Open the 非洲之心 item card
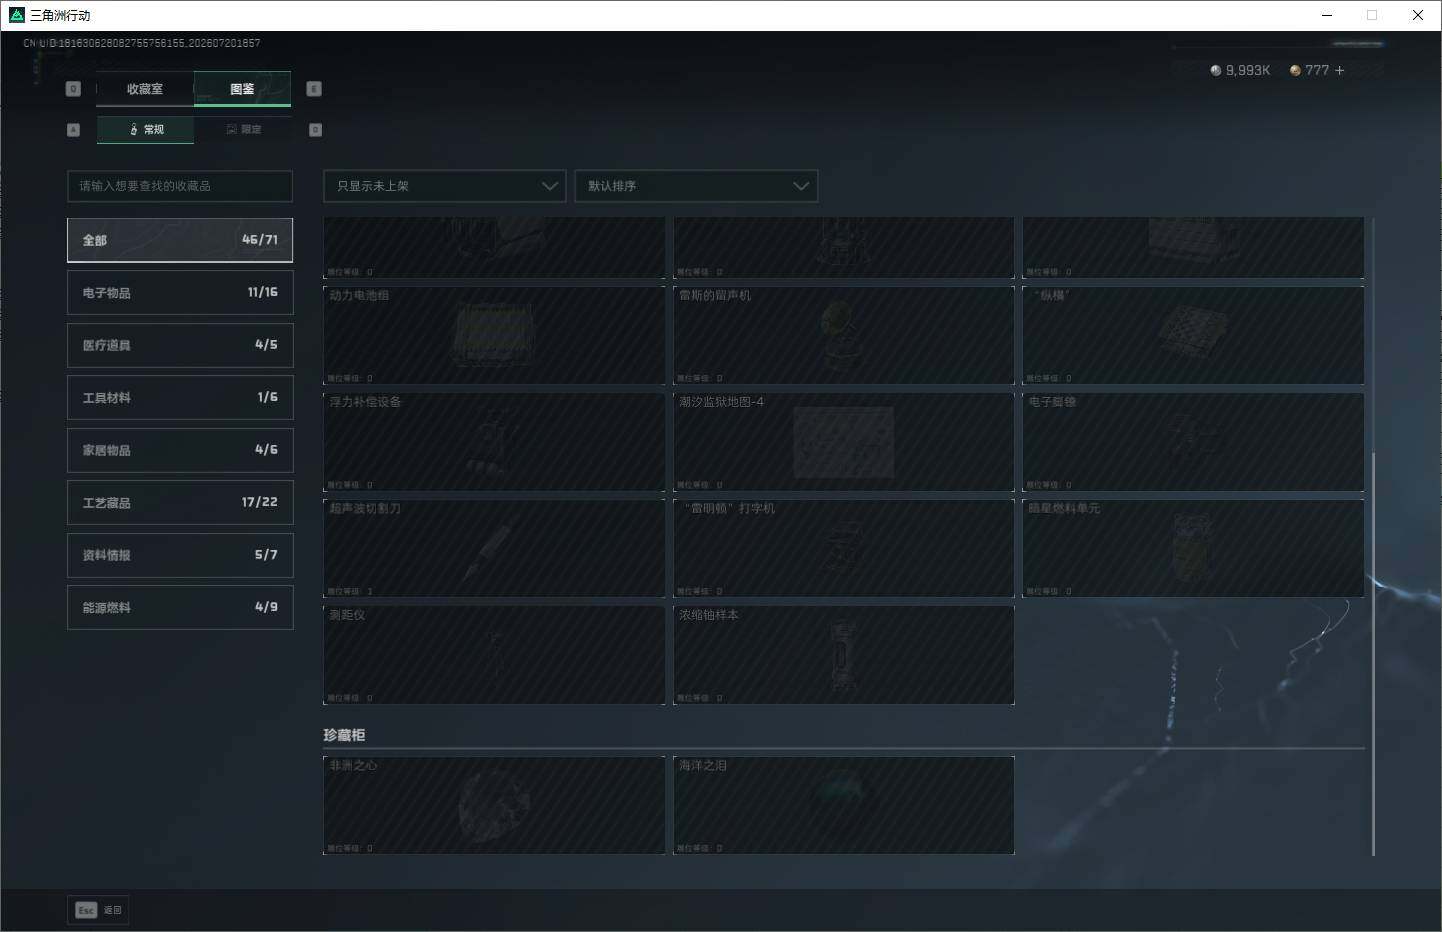This screenshot has height=932, width=1442. [494, 805]
